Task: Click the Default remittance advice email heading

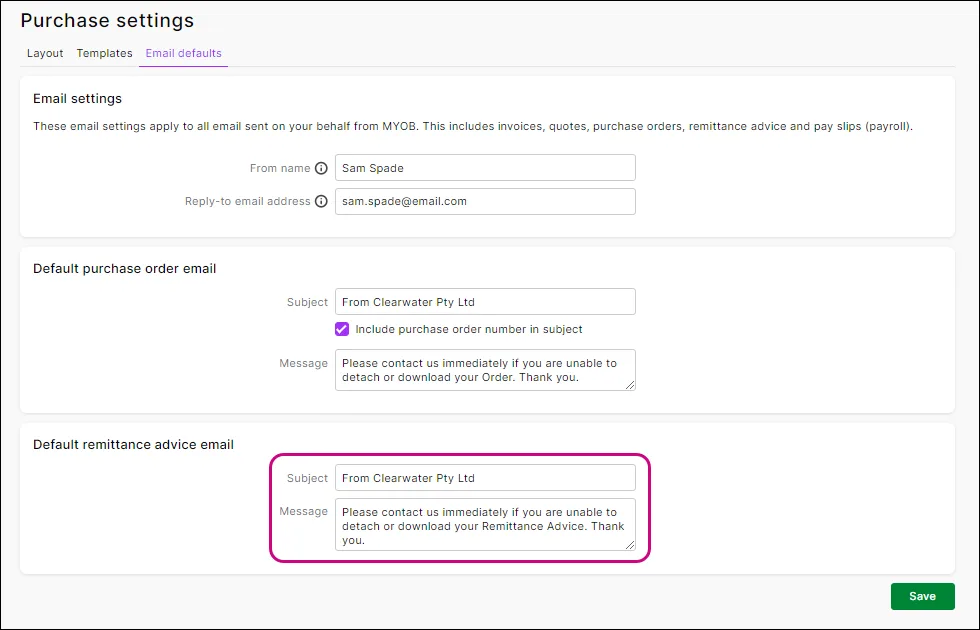Action: [x=133, y=445]
